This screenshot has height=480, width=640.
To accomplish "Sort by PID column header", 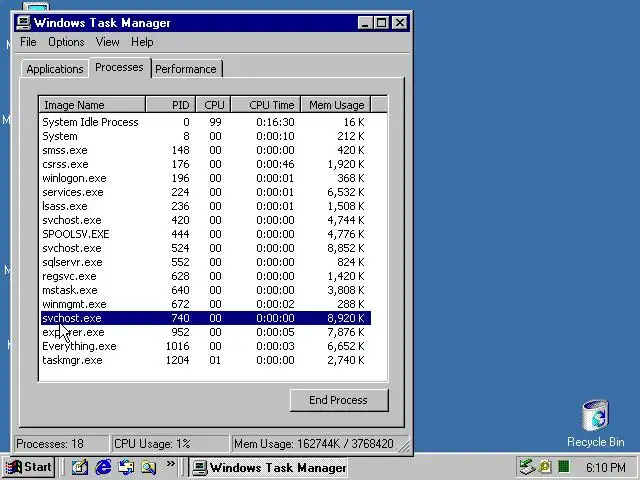I will tap(171, 105).
